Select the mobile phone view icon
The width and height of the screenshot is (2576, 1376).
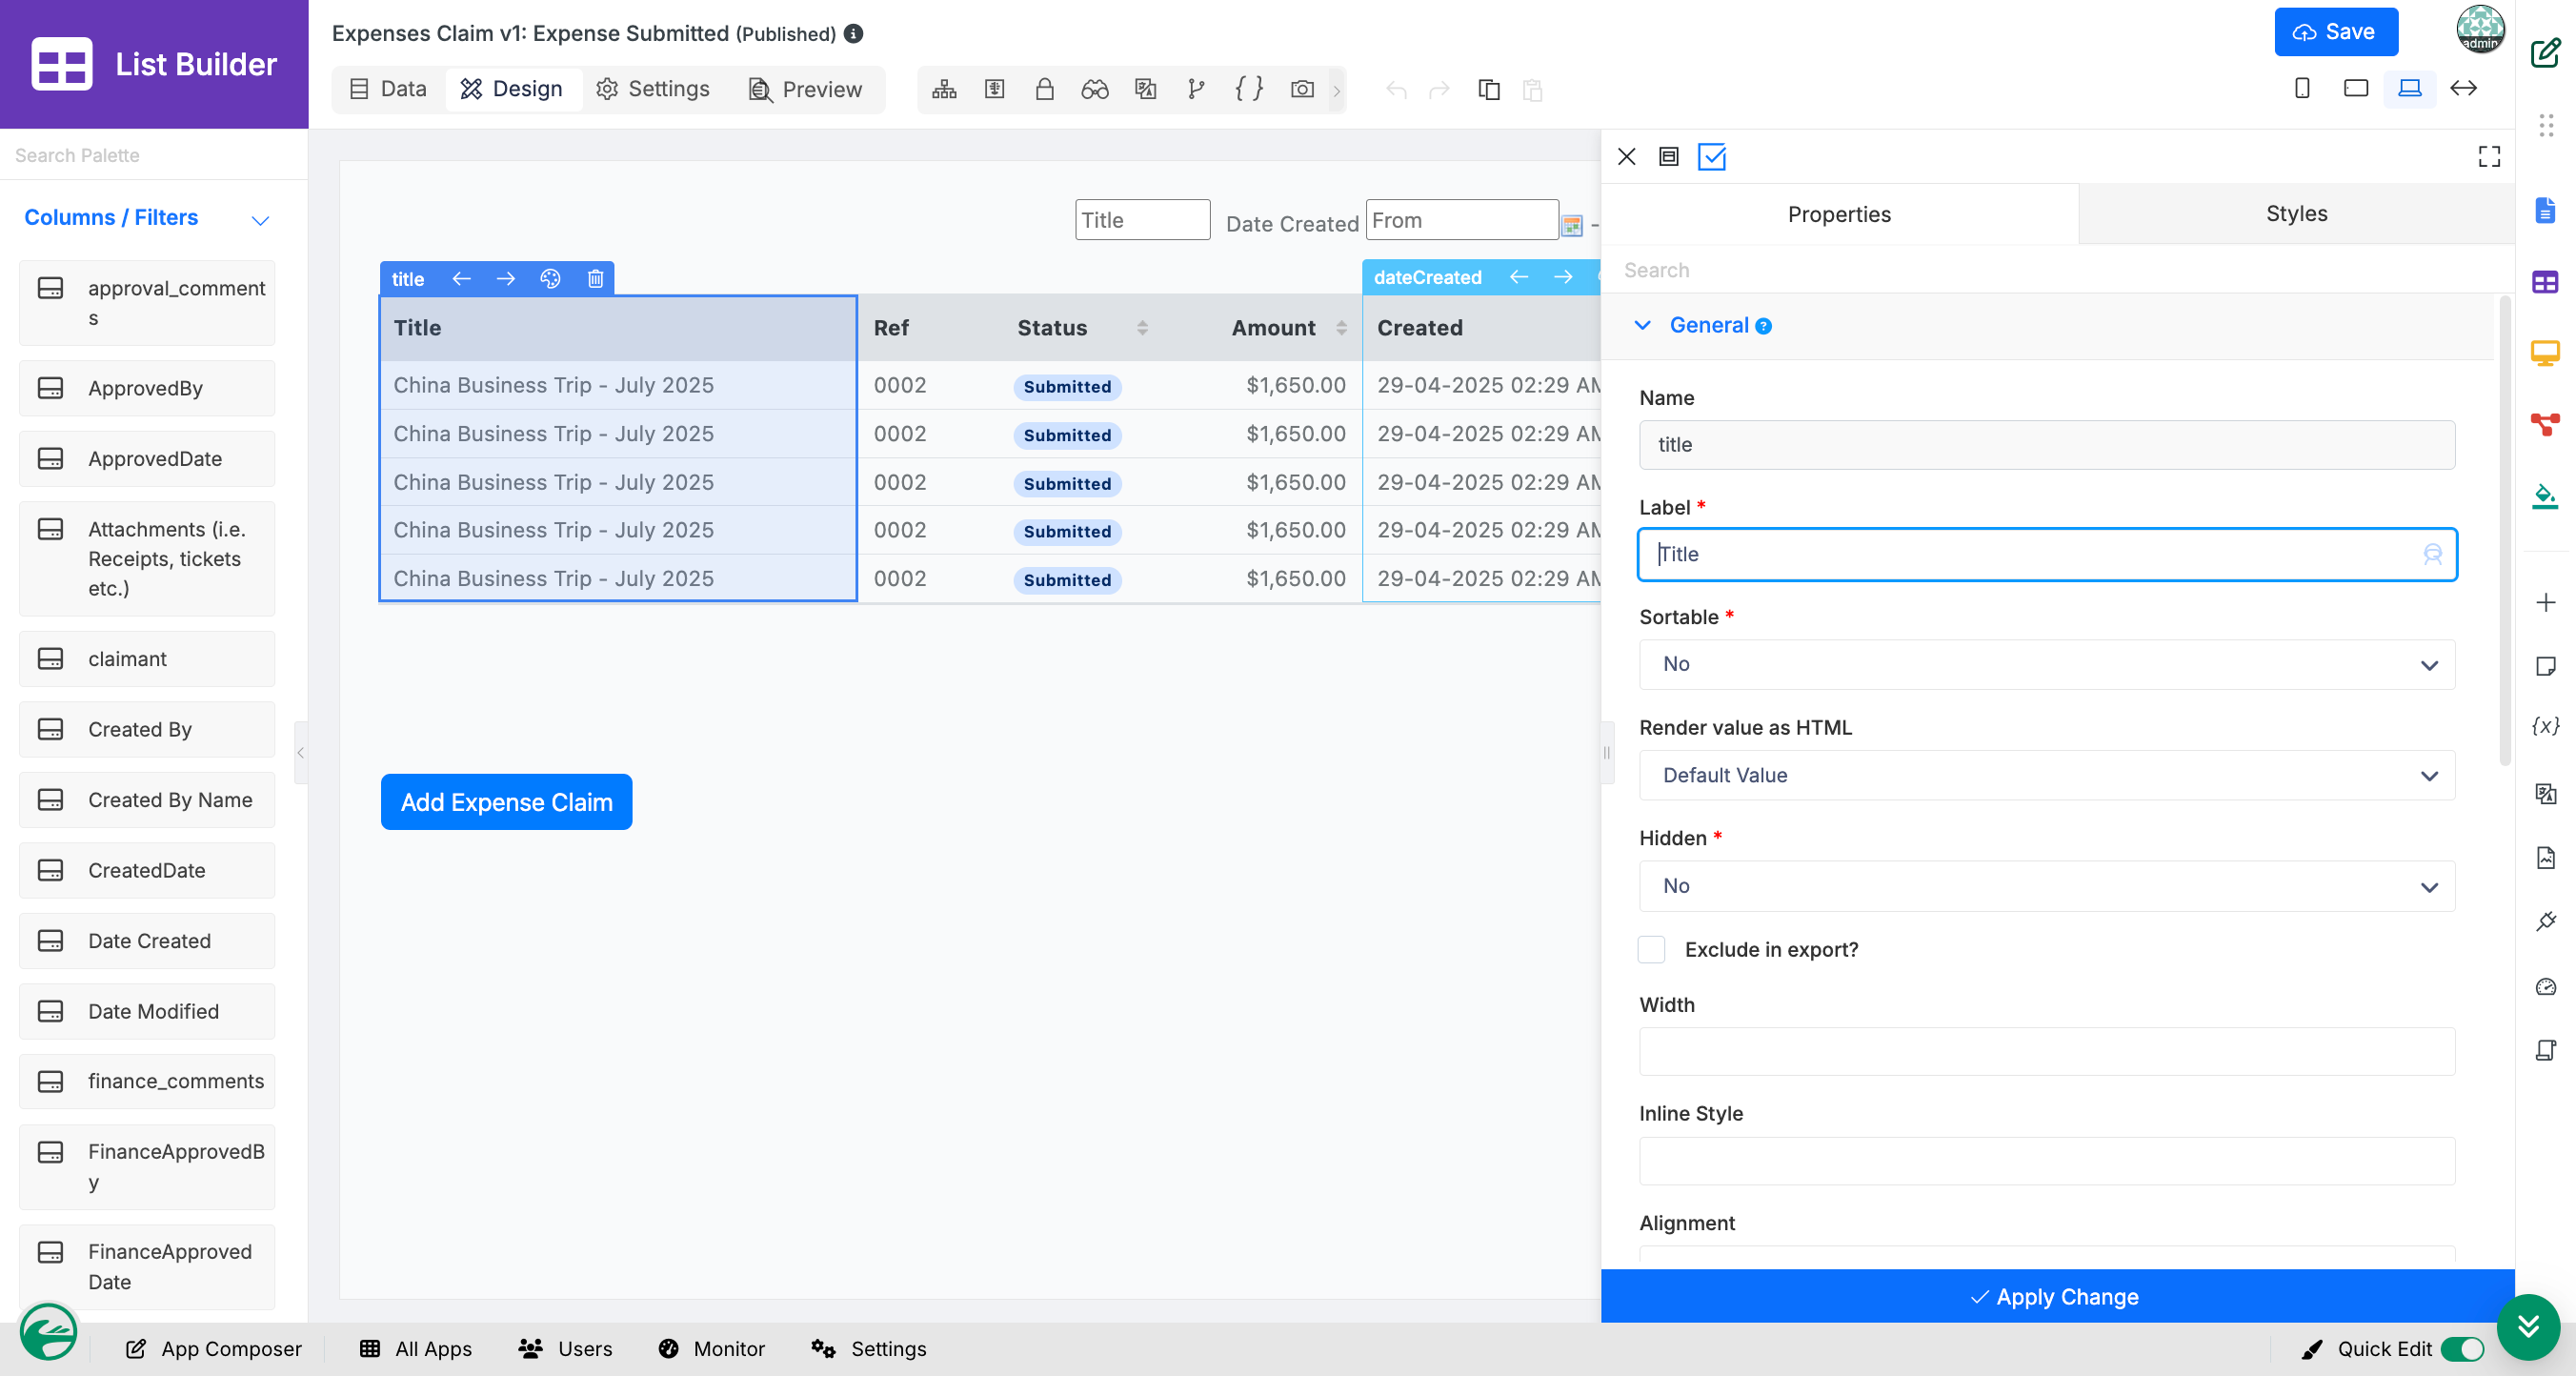pyautogui.click(x=2302, y=88)
